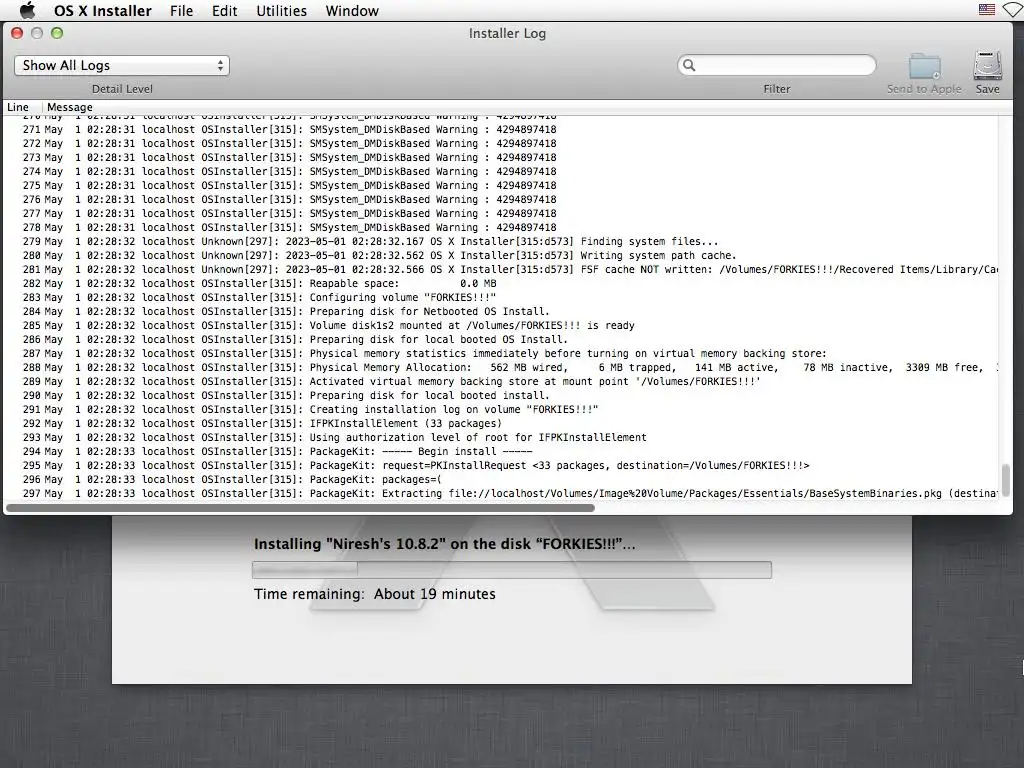Select log line 271 SMSystem_DMDiskBased Warning

pos(502,129)
